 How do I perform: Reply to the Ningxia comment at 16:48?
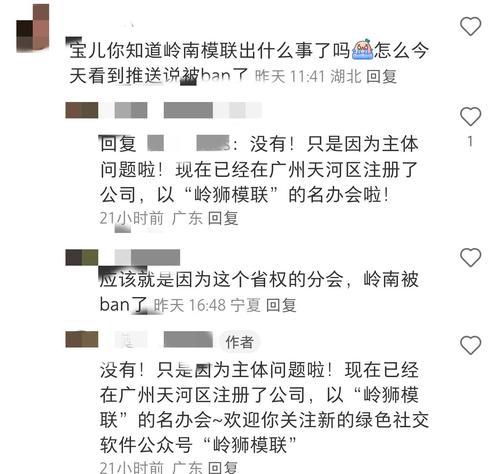281,305
